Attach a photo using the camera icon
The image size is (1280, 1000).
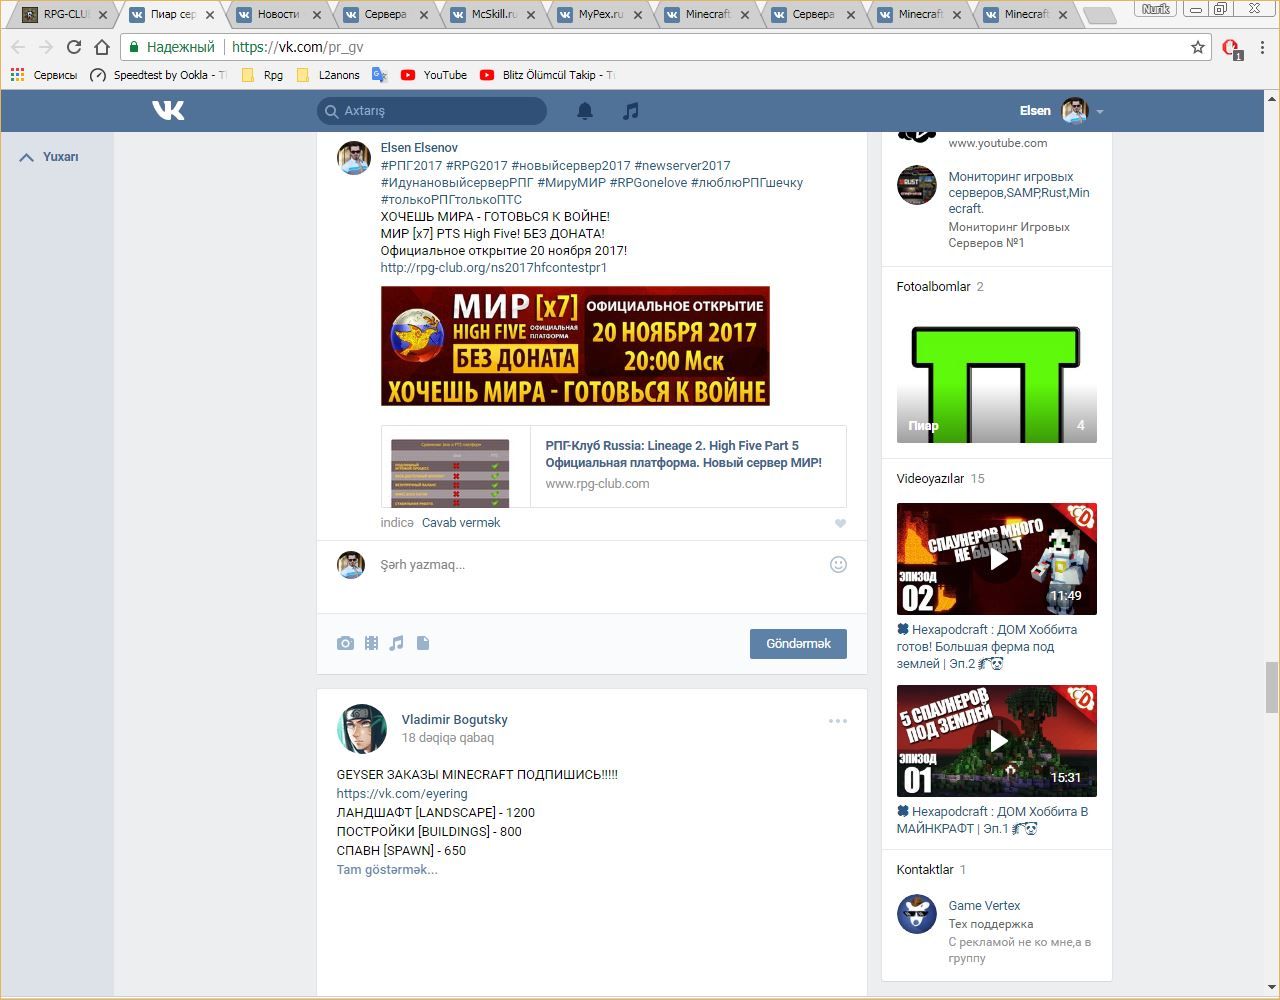(345, 643)
